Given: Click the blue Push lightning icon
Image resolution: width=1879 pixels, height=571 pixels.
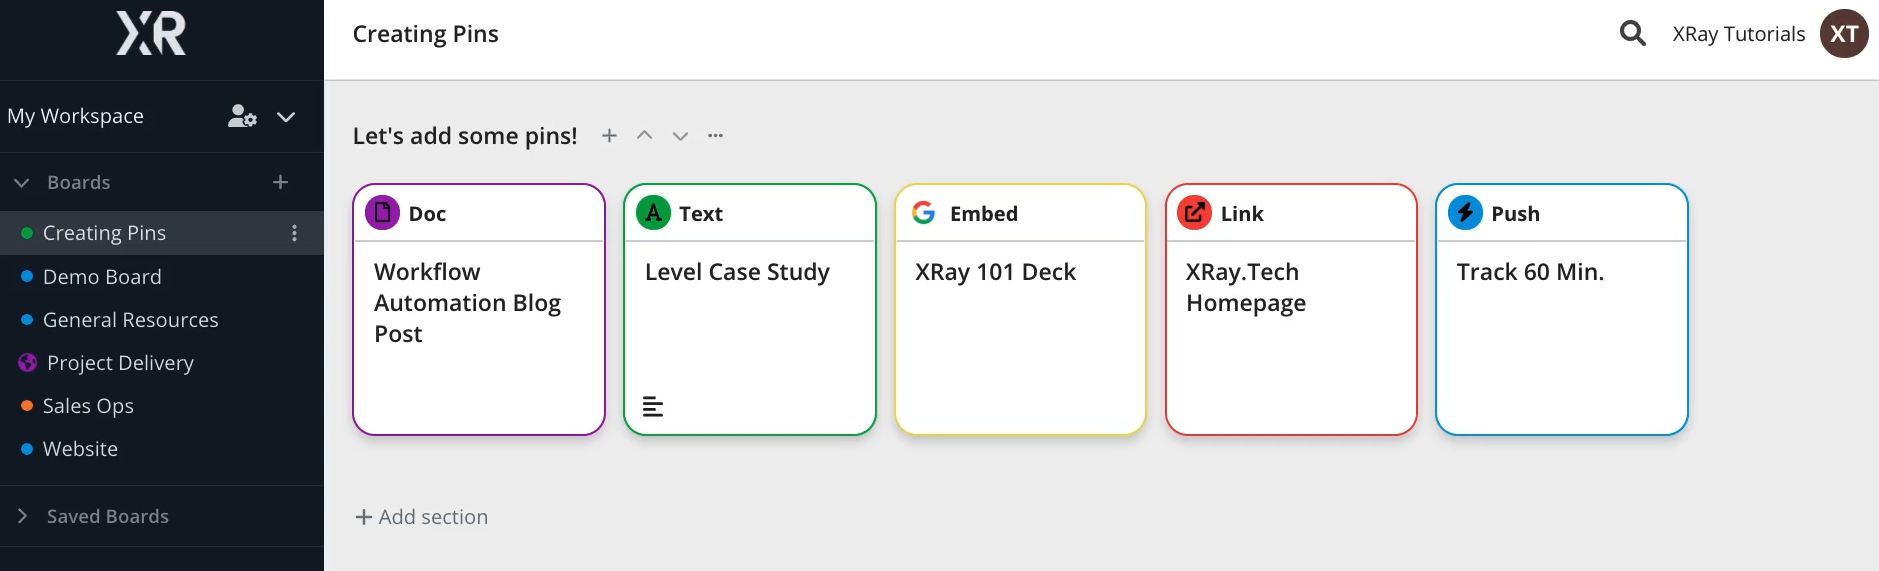Looking at the screenshot, I should (x=1465, y=213).
